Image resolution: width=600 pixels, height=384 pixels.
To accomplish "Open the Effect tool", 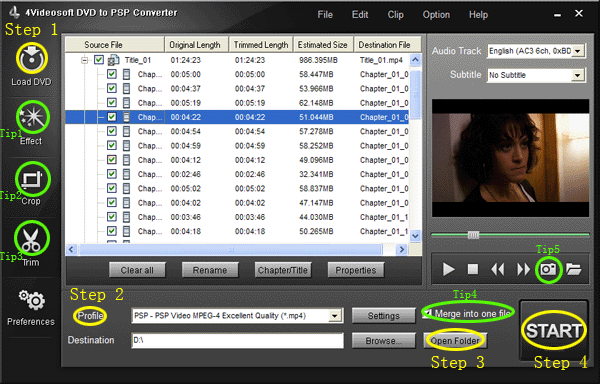I will pos(33,117).
